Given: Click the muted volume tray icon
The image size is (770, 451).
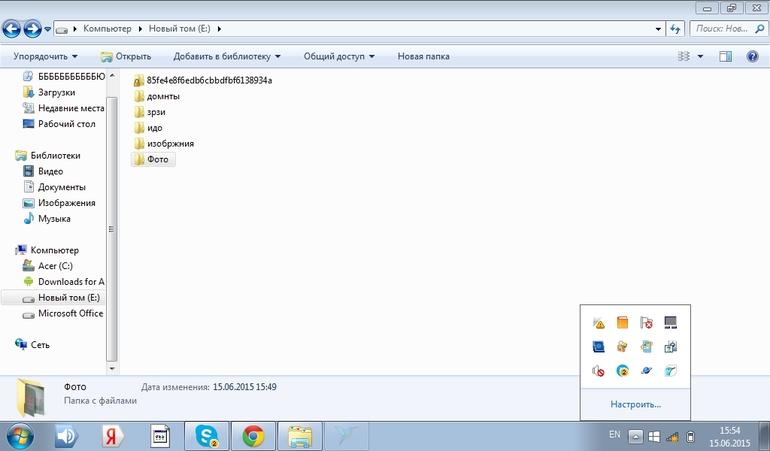Looking at the screenshot, I should (598, 371).
